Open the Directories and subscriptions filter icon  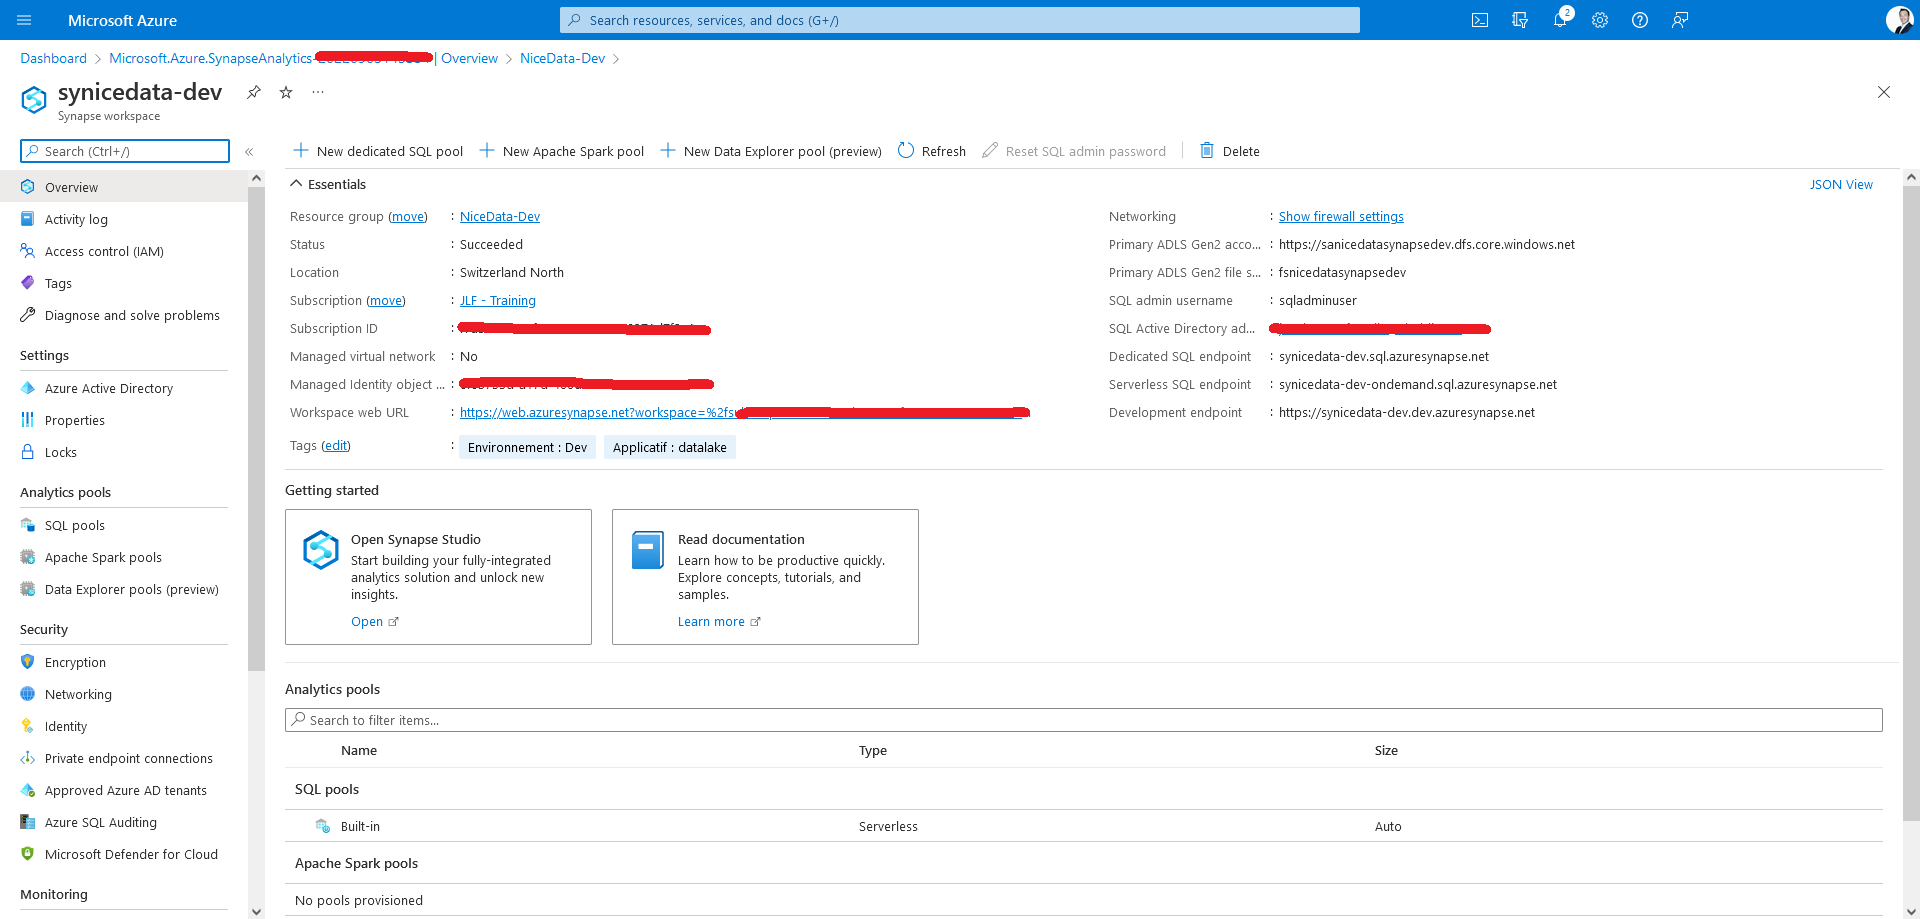click(1520, 20)
